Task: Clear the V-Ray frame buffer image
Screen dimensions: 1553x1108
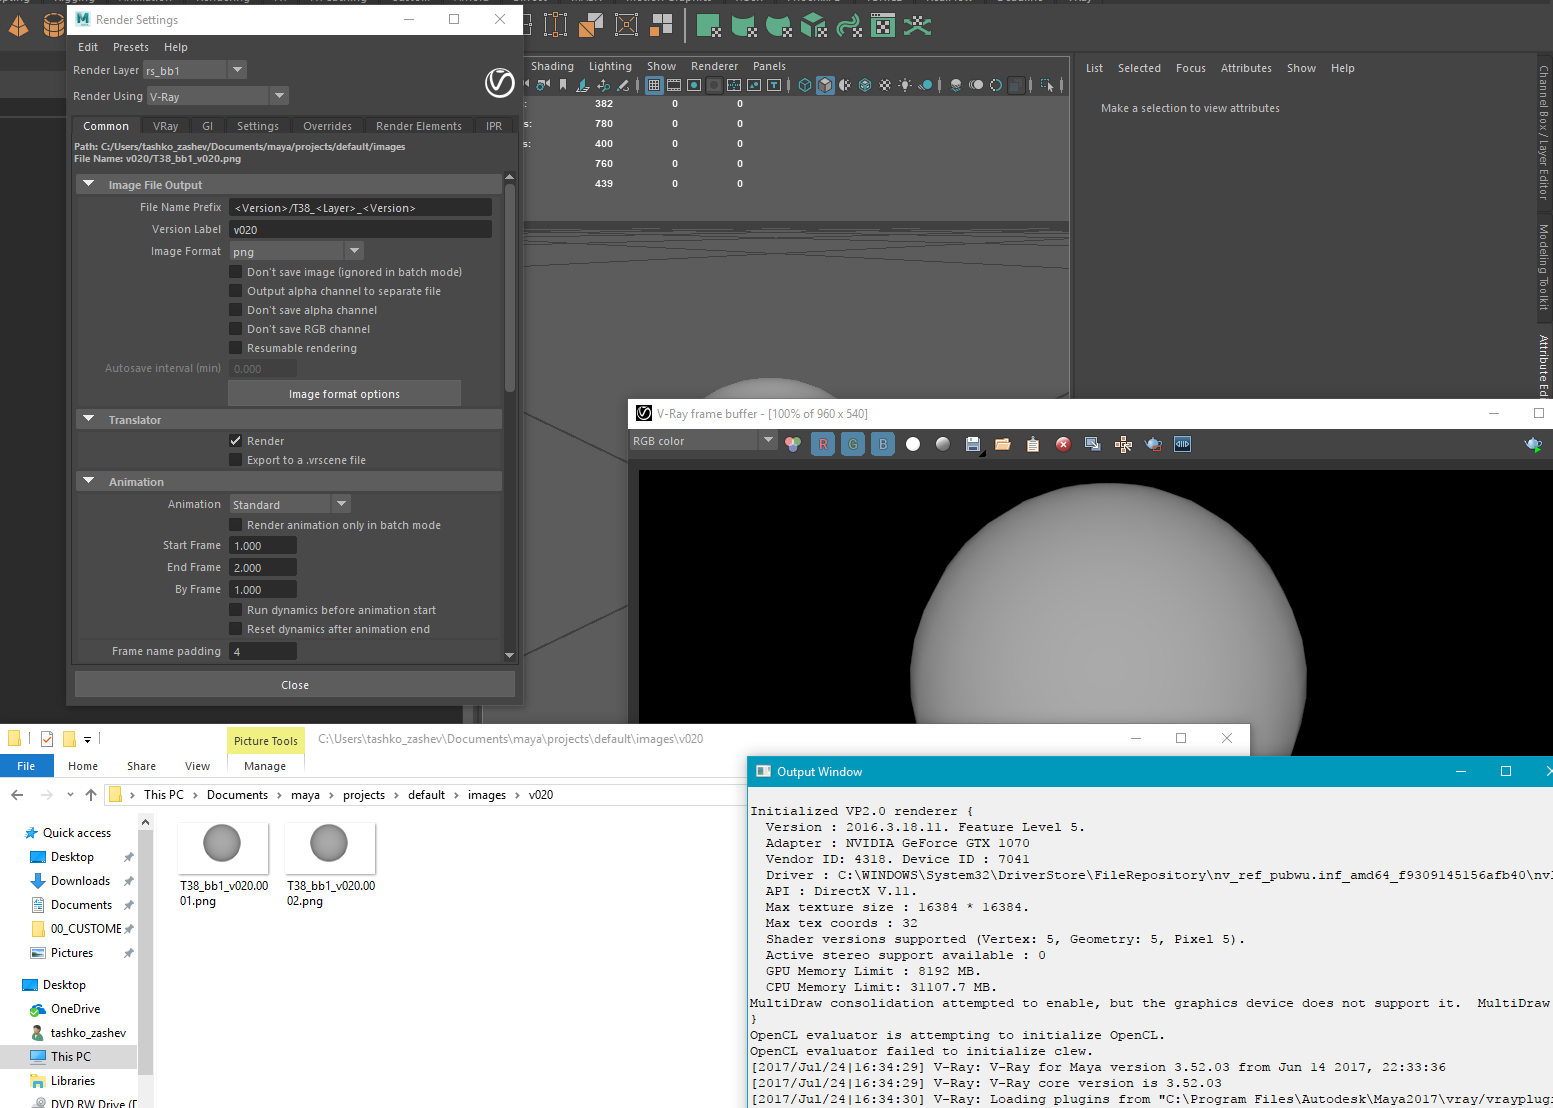Action: tap(1063, 444)
